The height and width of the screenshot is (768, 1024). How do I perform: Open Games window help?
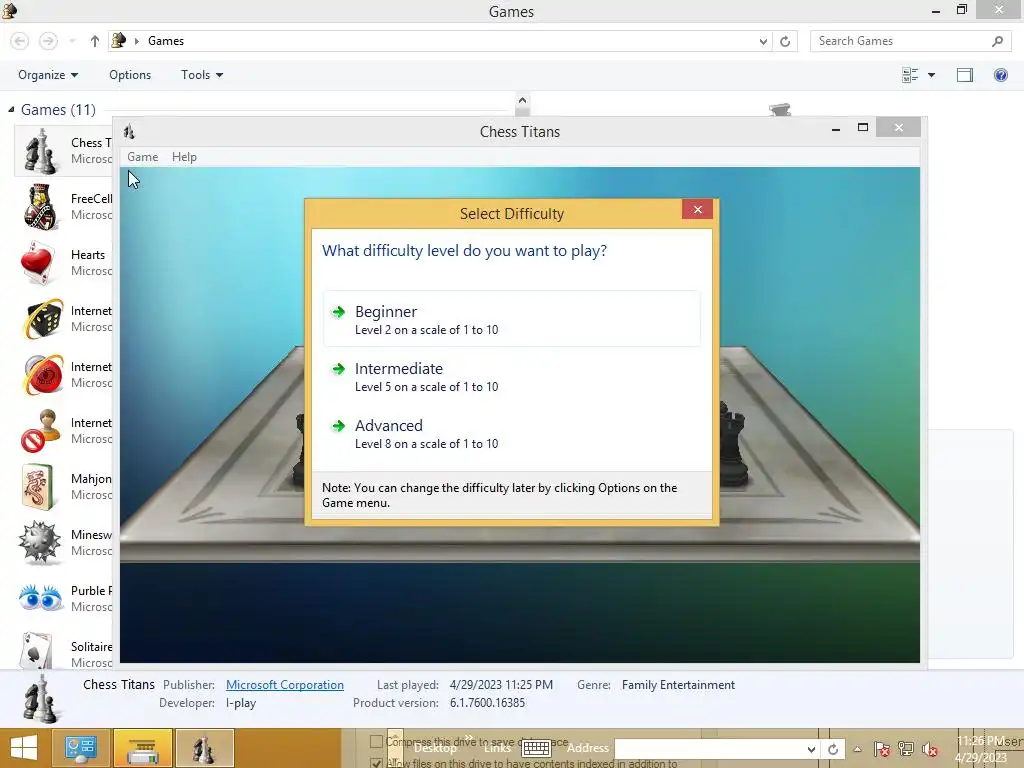tap(1000, 75)
